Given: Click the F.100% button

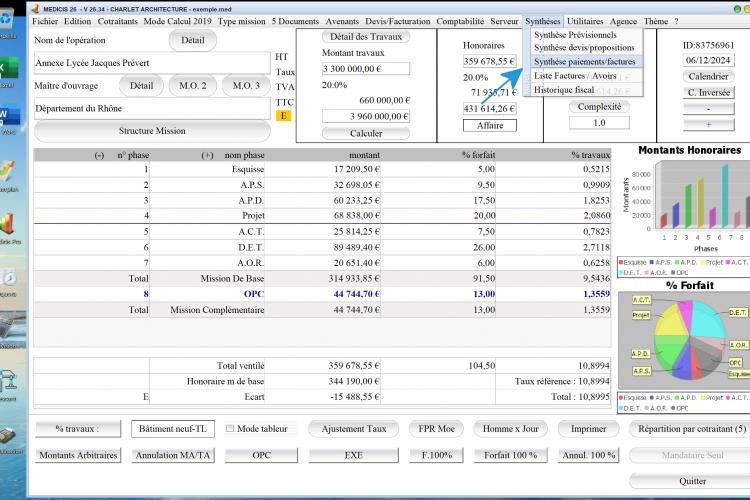Looking at the screenshot, I should 436,456.
